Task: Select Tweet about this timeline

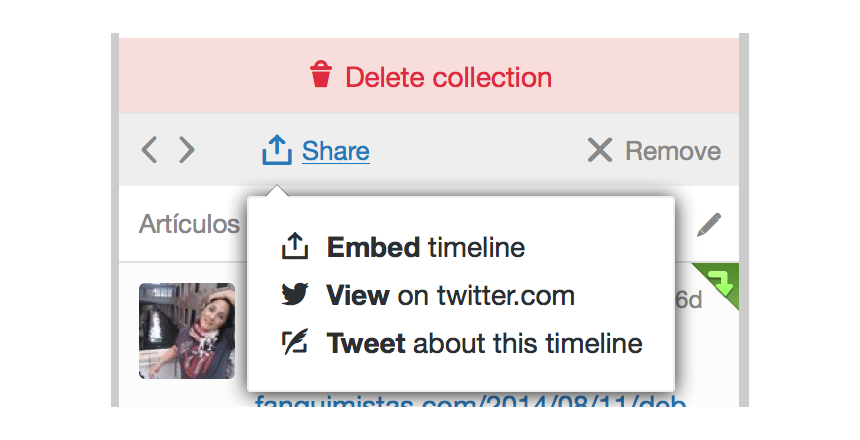Action: pos(484,343)
